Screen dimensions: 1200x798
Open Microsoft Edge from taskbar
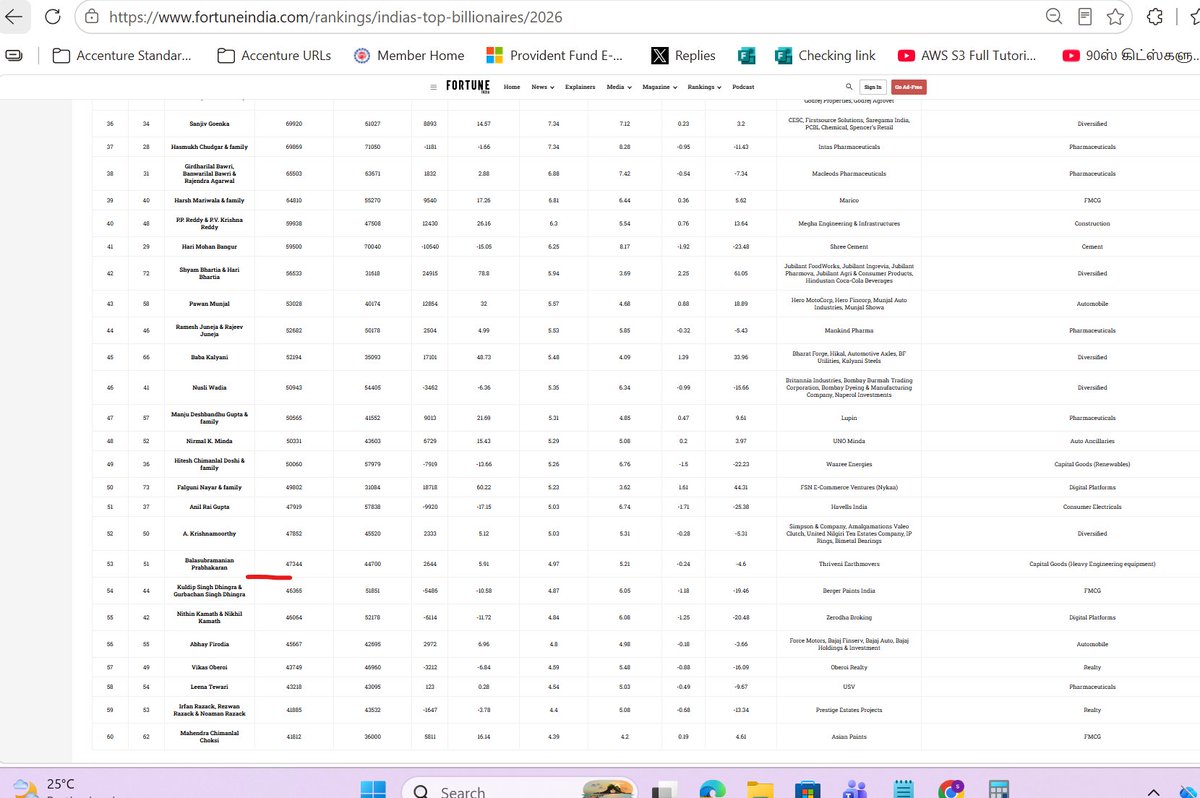point(713,791)
